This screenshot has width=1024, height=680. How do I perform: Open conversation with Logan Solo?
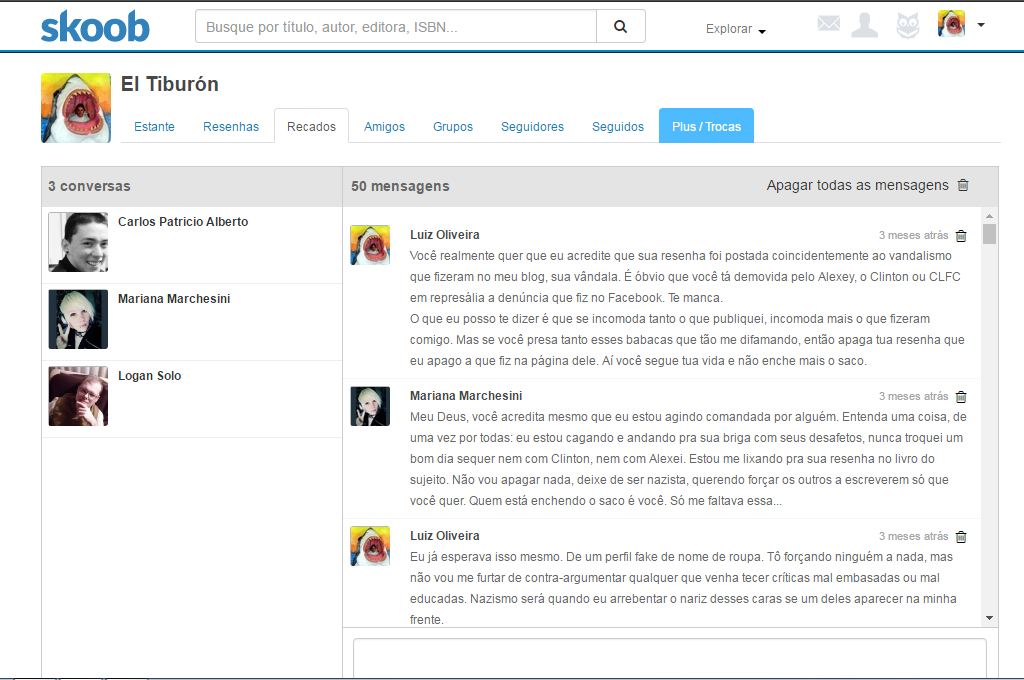click(192, 399)
